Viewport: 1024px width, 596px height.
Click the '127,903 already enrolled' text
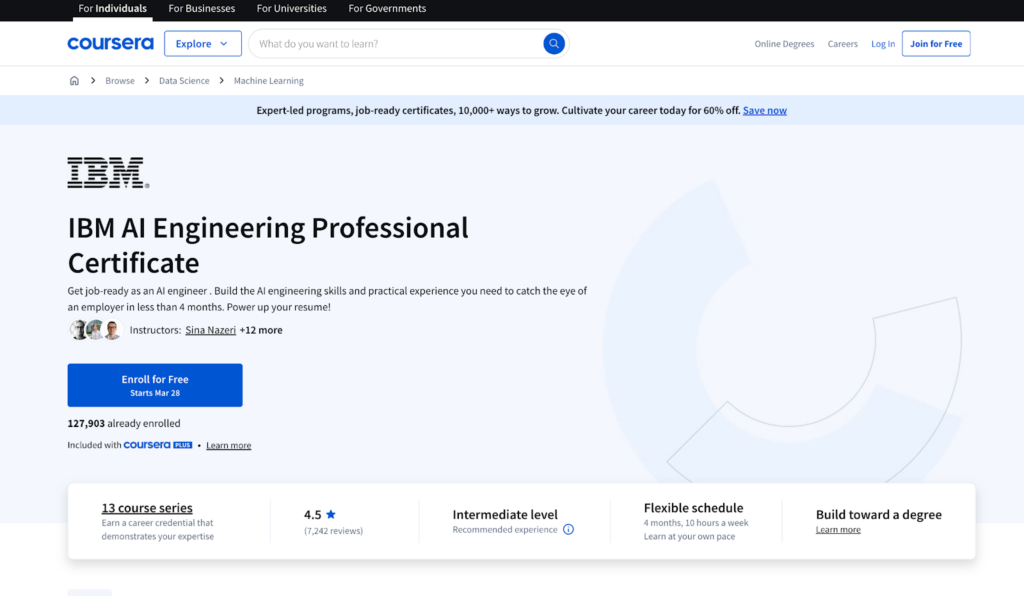tap(124, 423)
